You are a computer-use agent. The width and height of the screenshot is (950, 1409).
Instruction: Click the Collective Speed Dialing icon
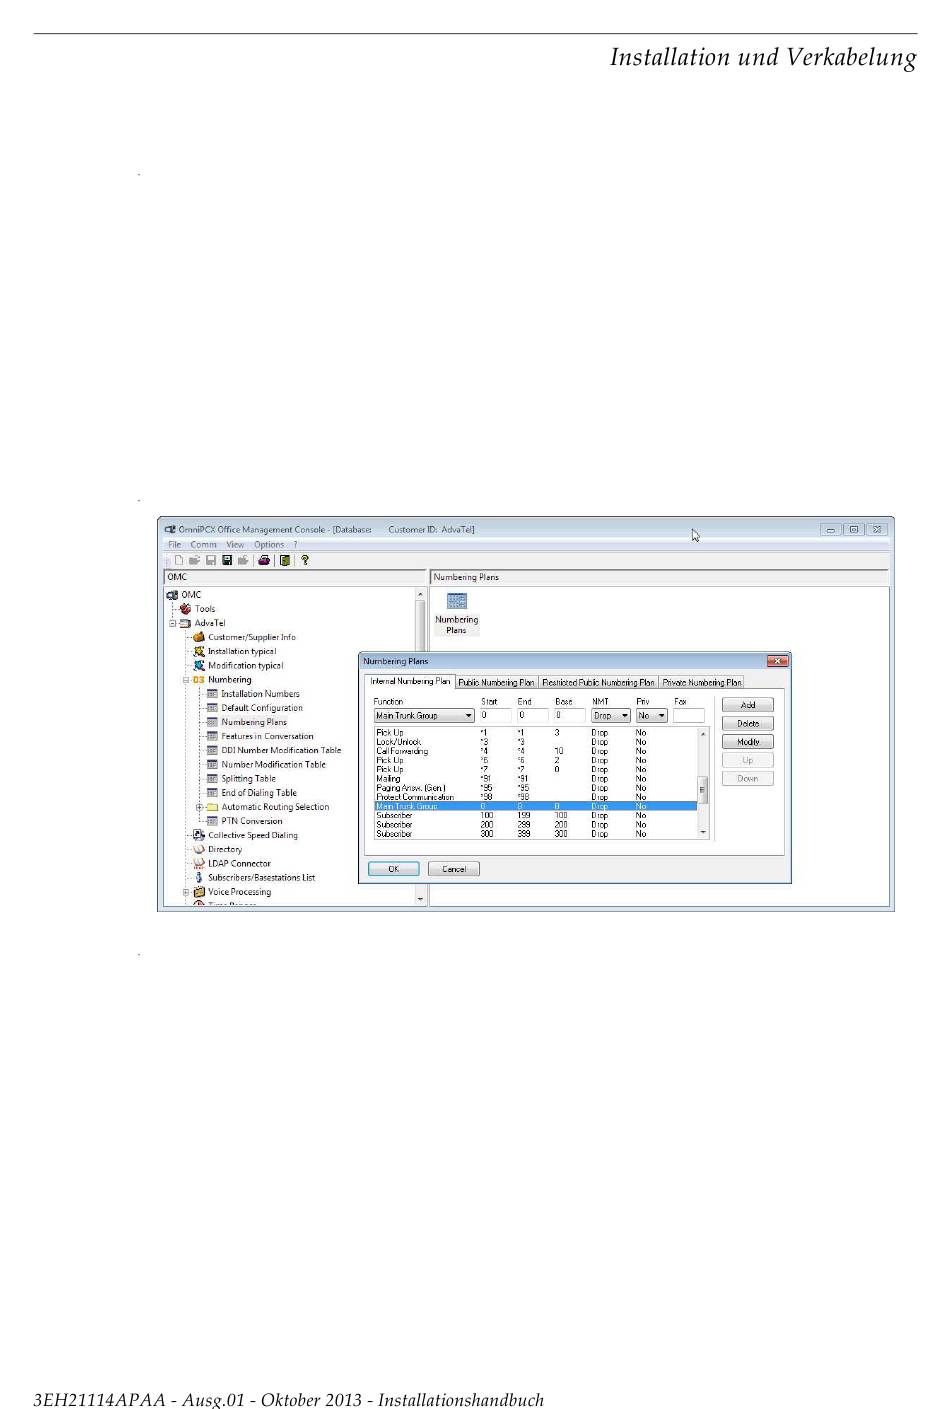(x=199, y=835)
